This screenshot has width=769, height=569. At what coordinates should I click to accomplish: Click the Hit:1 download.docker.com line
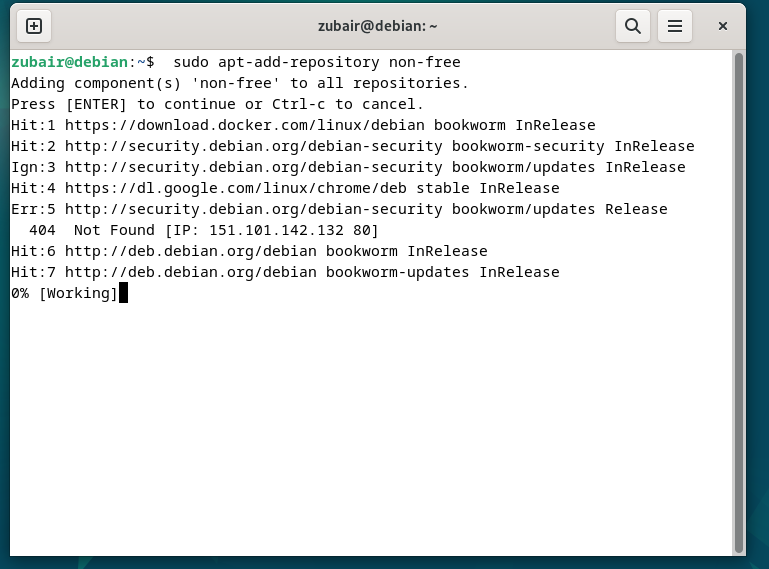(303, 126)
